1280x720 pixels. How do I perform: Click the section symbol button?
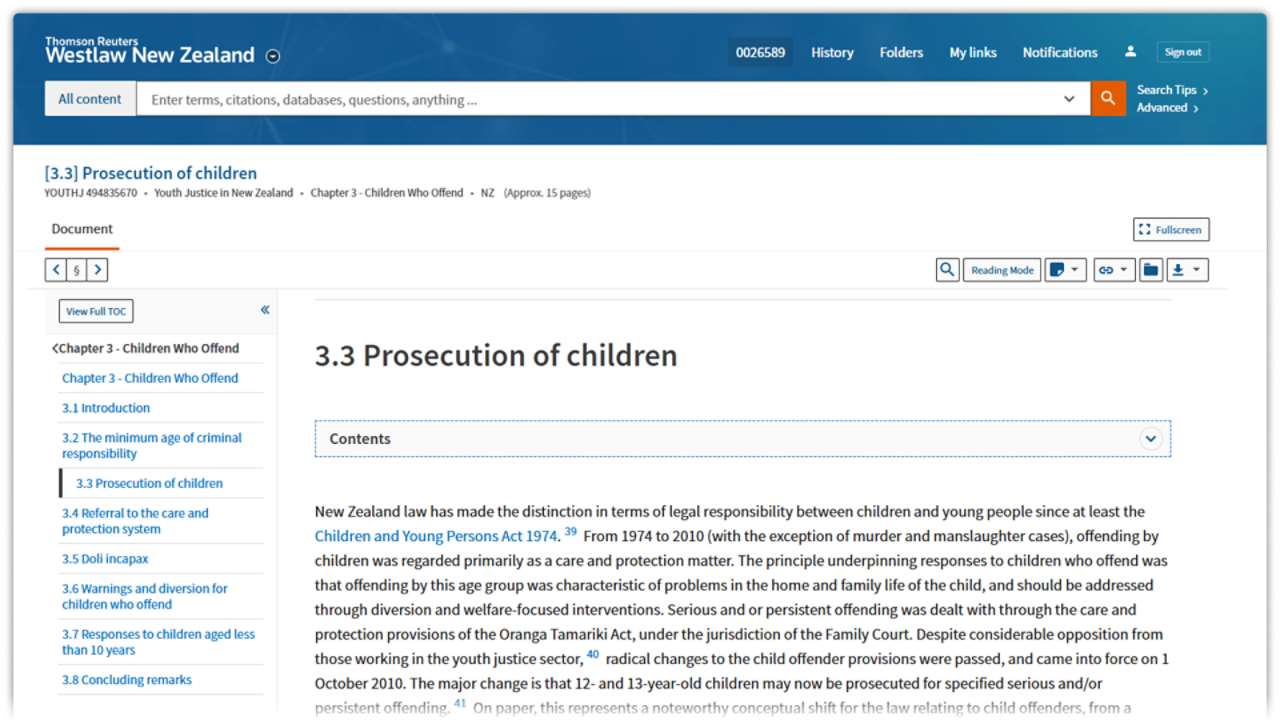coord(76,270)
